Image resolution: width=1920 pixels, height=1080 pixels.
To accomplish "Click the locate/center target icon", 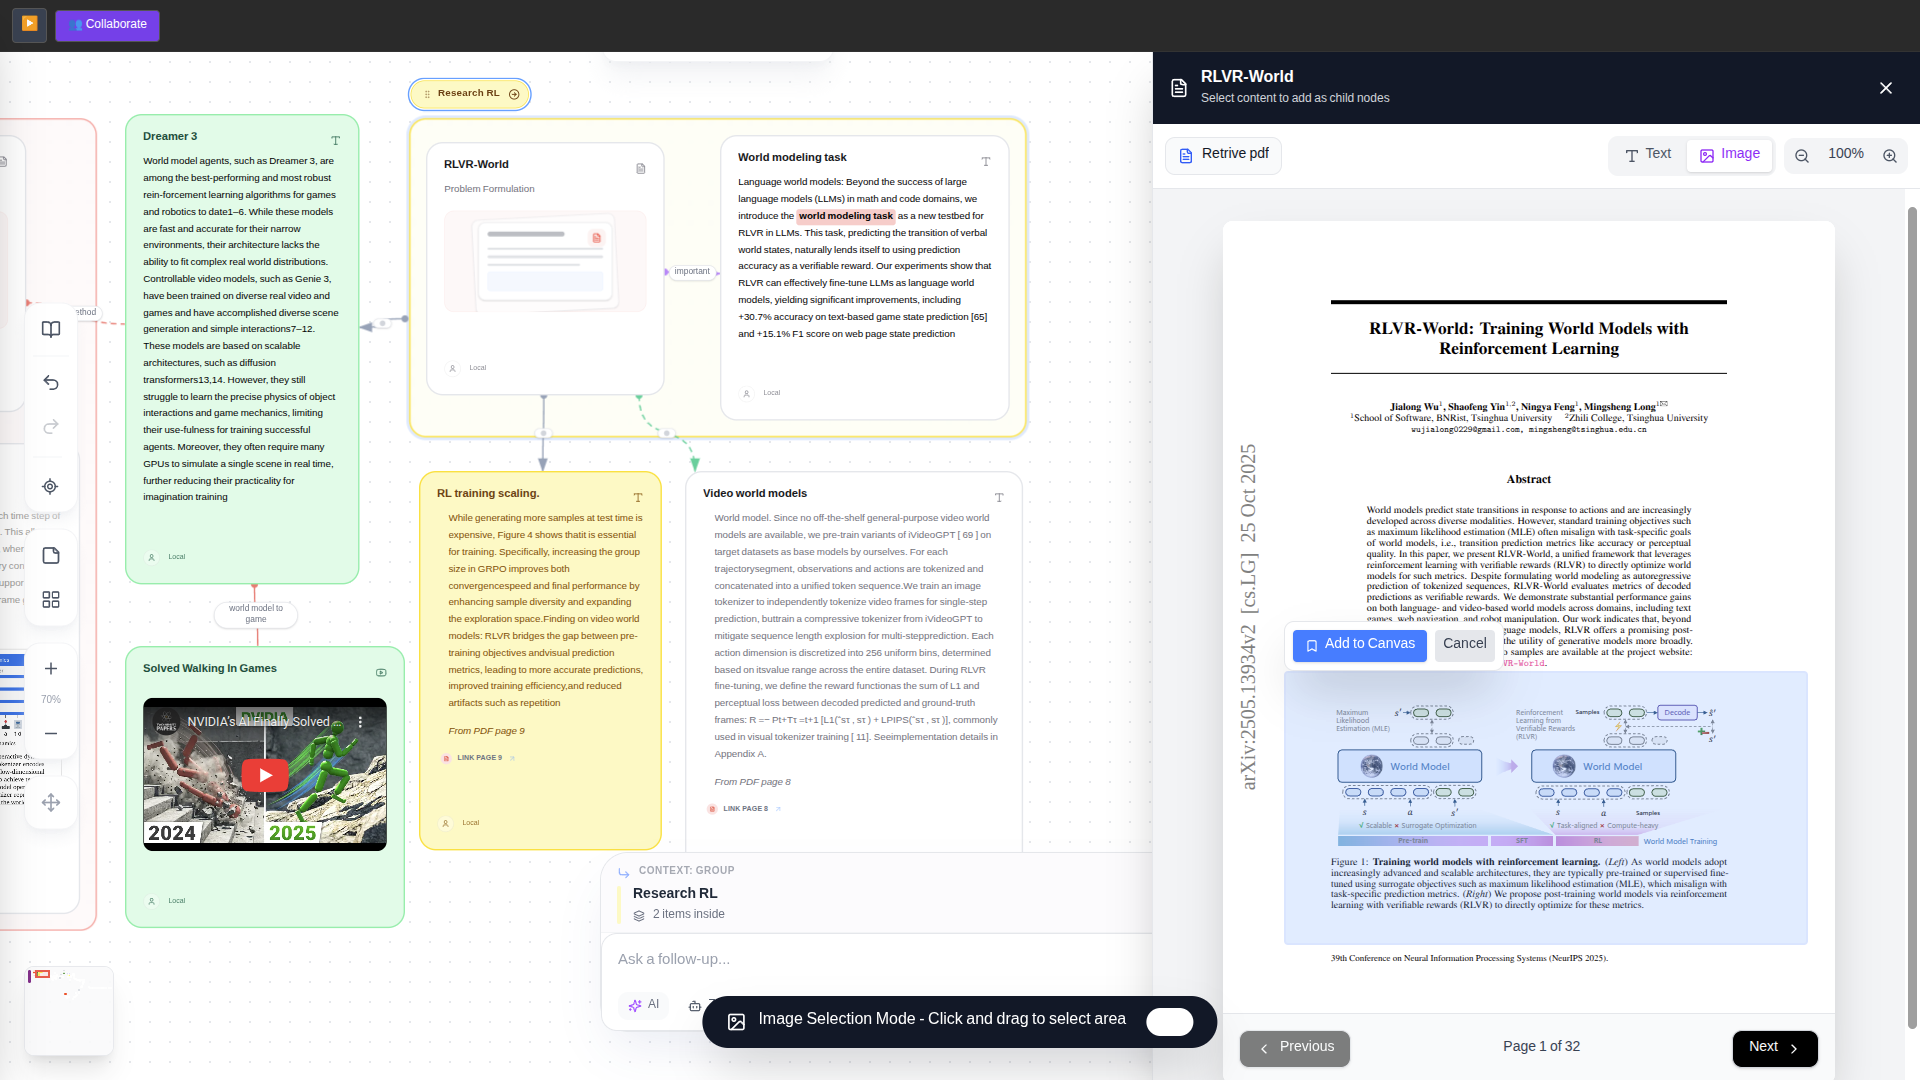I will pos(50,487).
